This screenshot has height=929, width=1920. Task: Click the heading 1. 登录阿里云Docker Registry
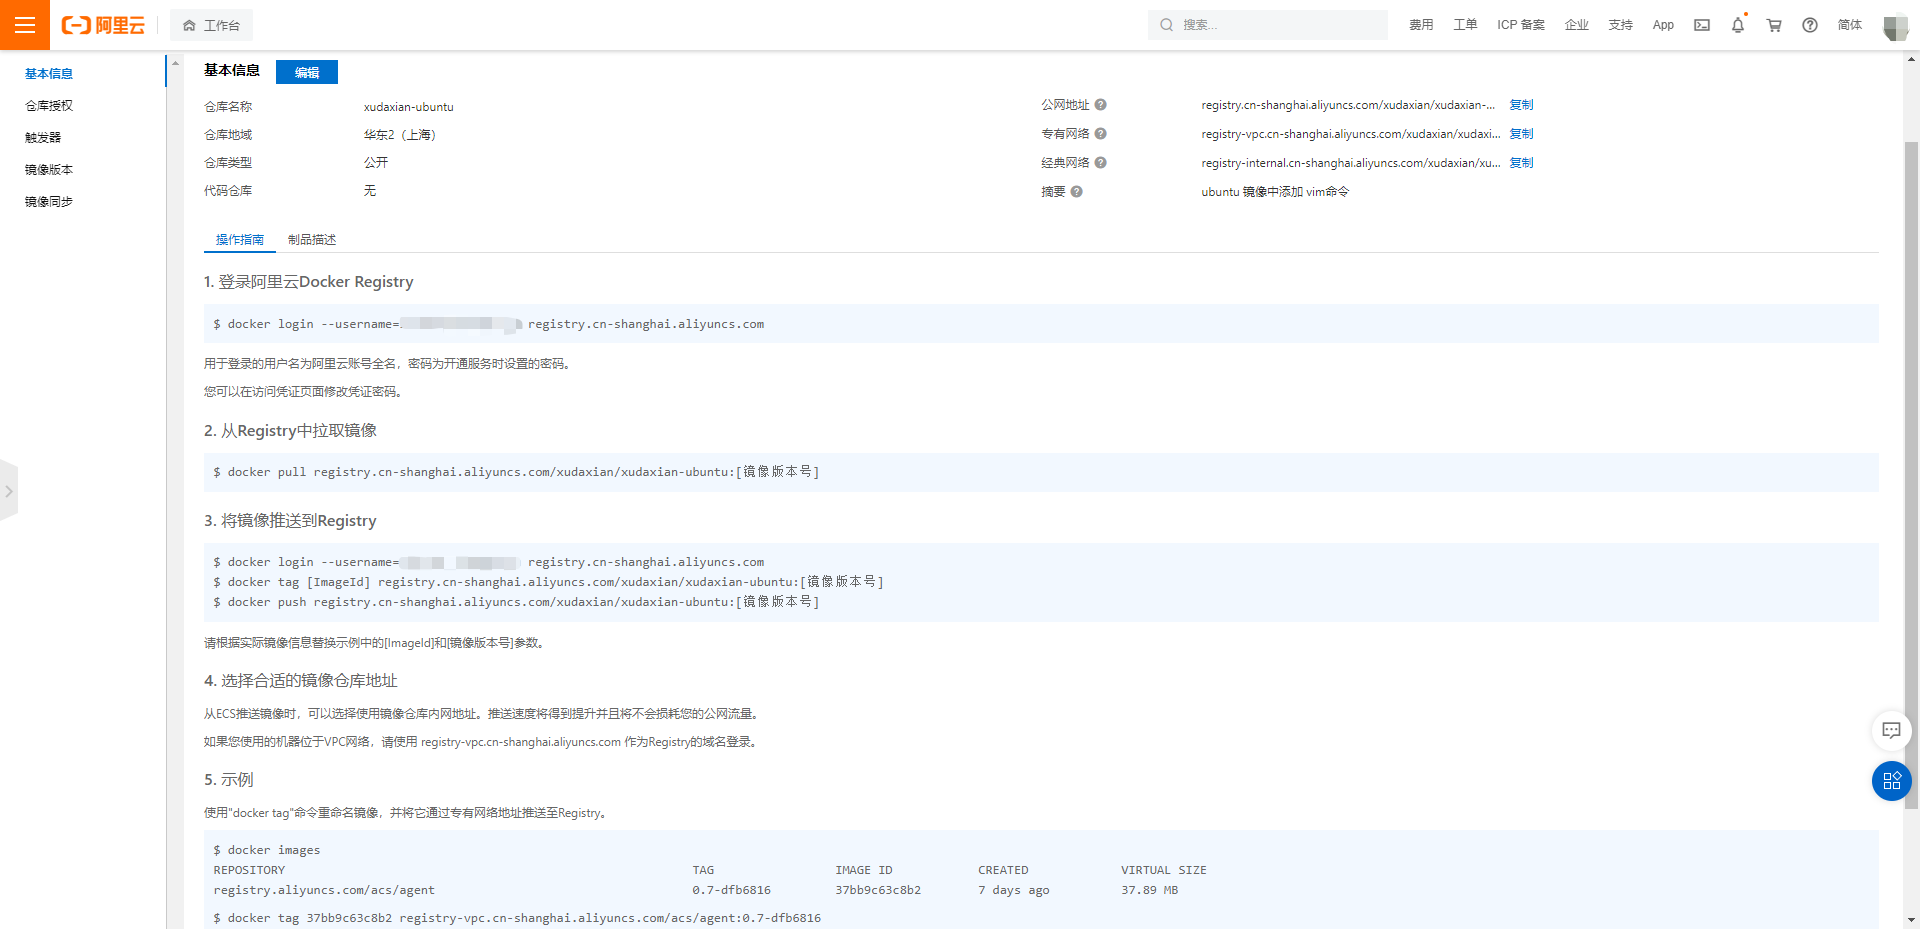[x=309, y=282]
